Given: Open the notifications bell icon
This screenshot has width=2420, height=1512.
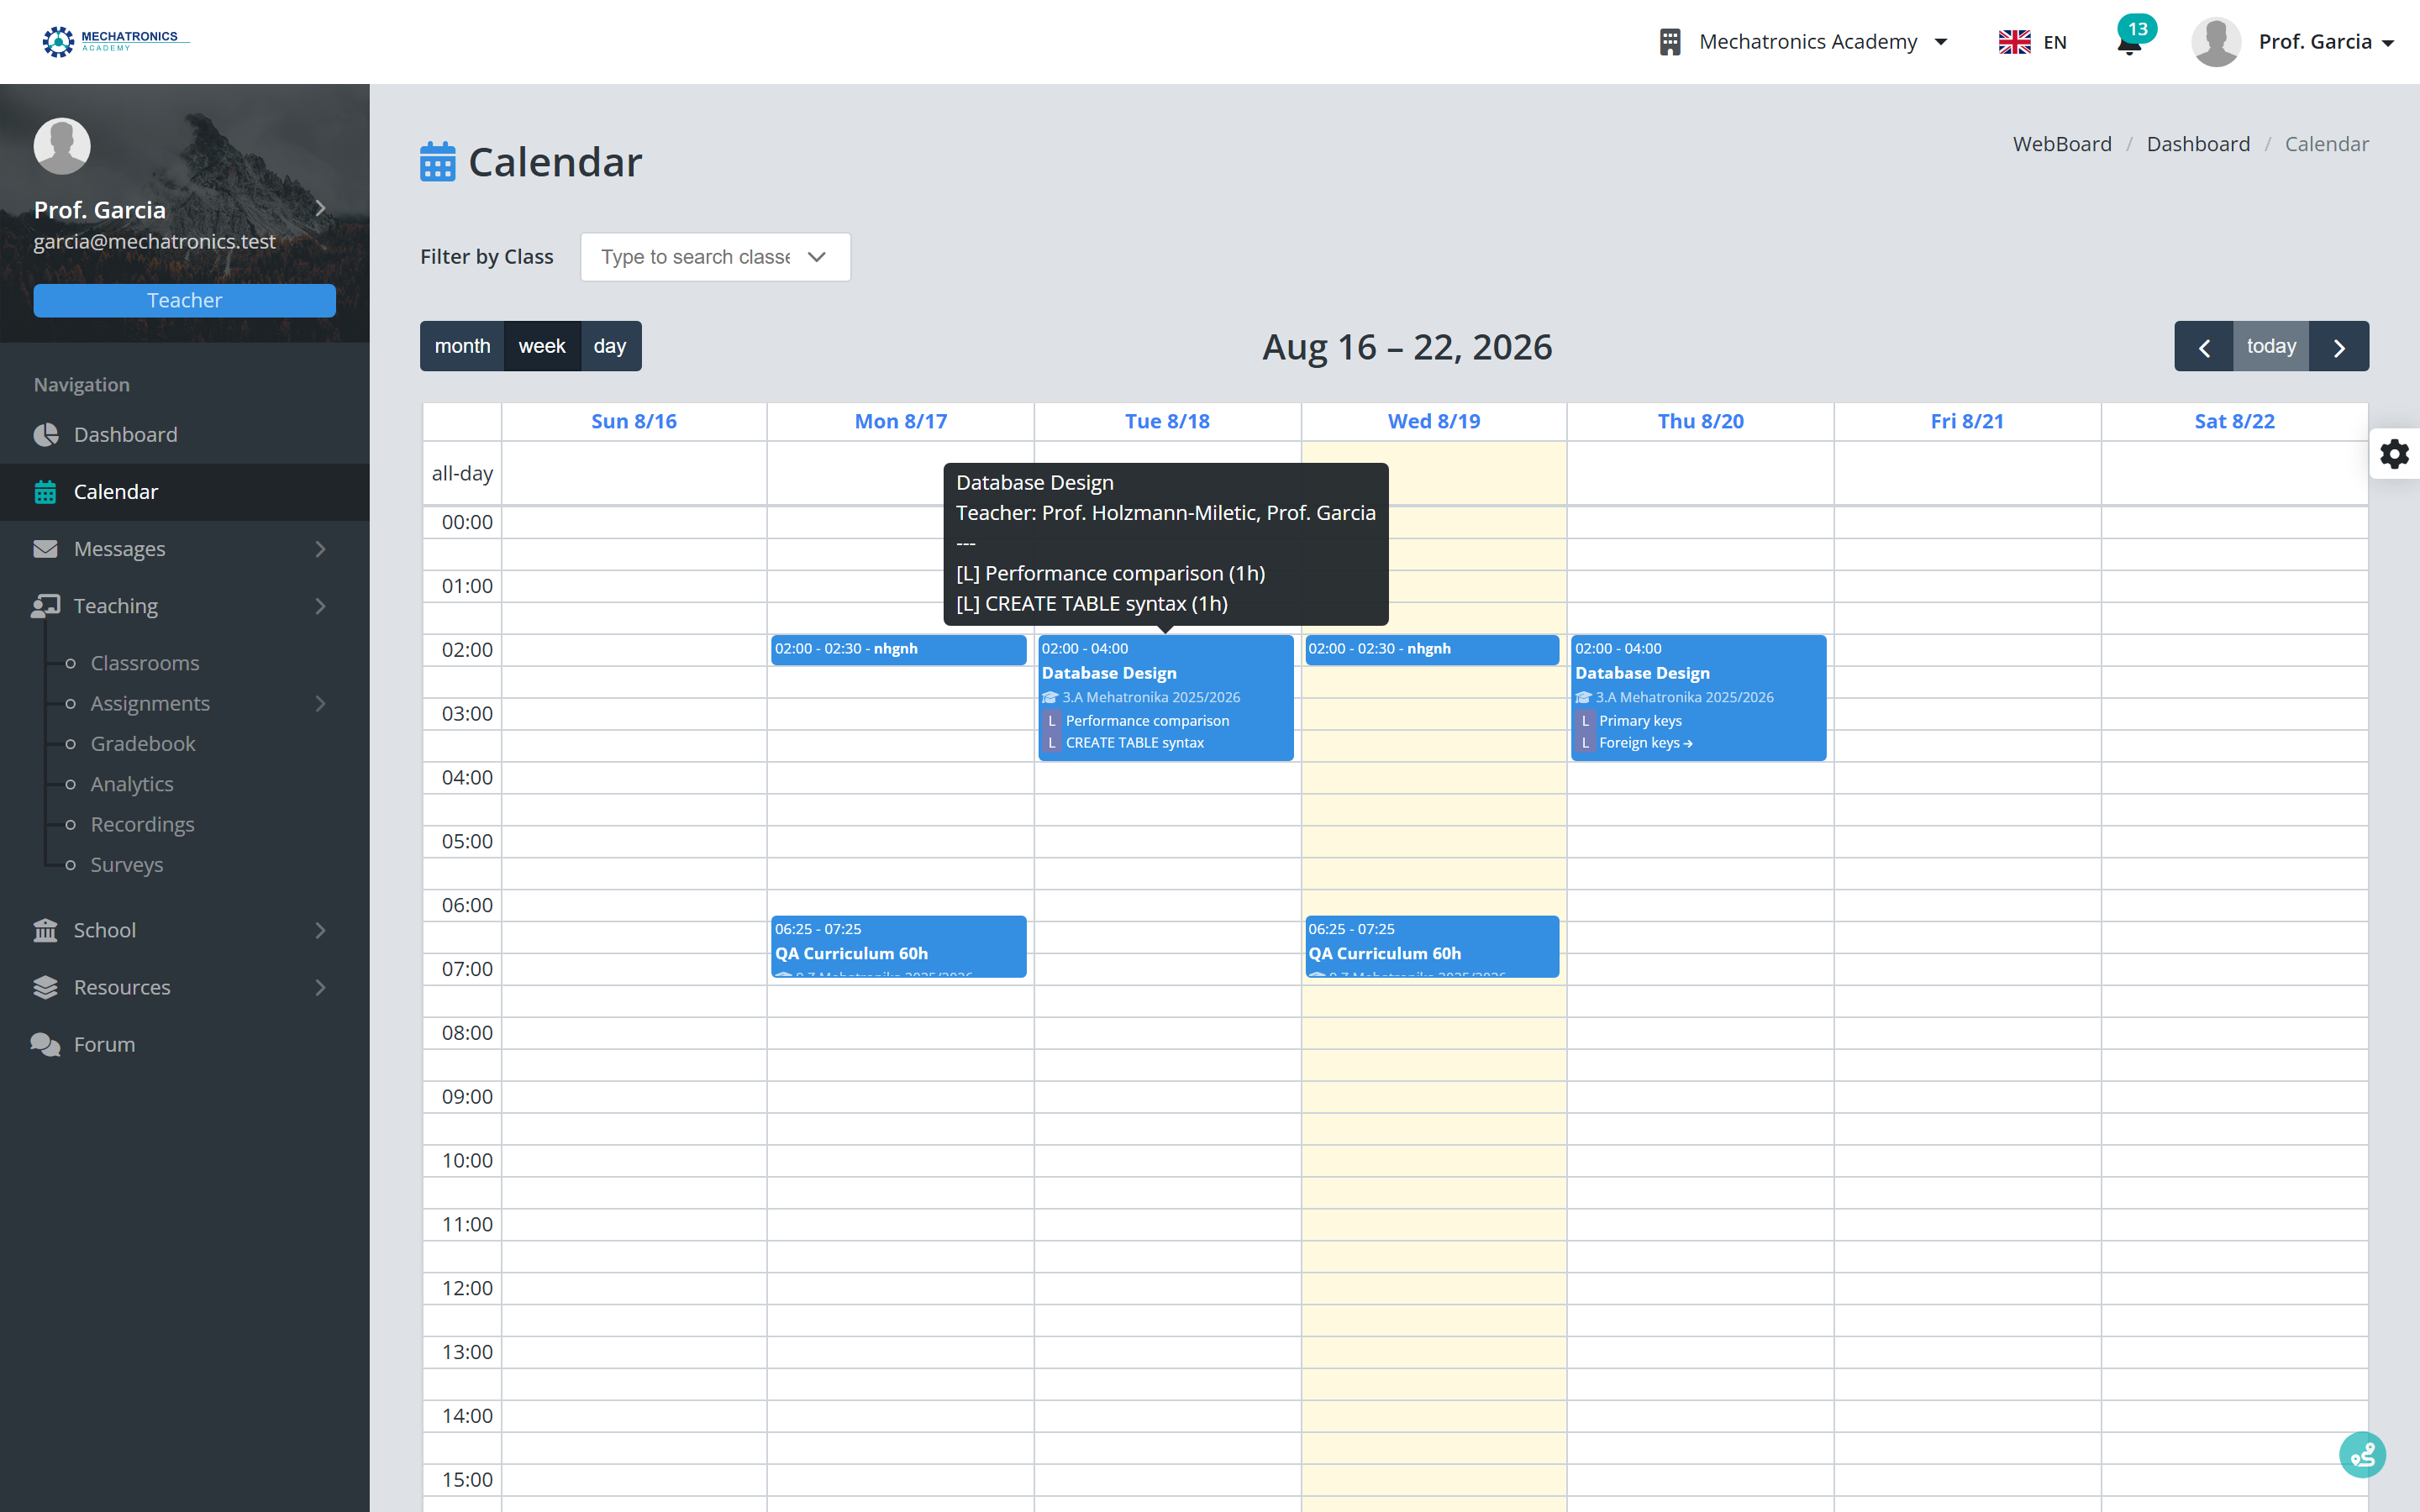Looking at the screenshot, I should coord(2129,43).
